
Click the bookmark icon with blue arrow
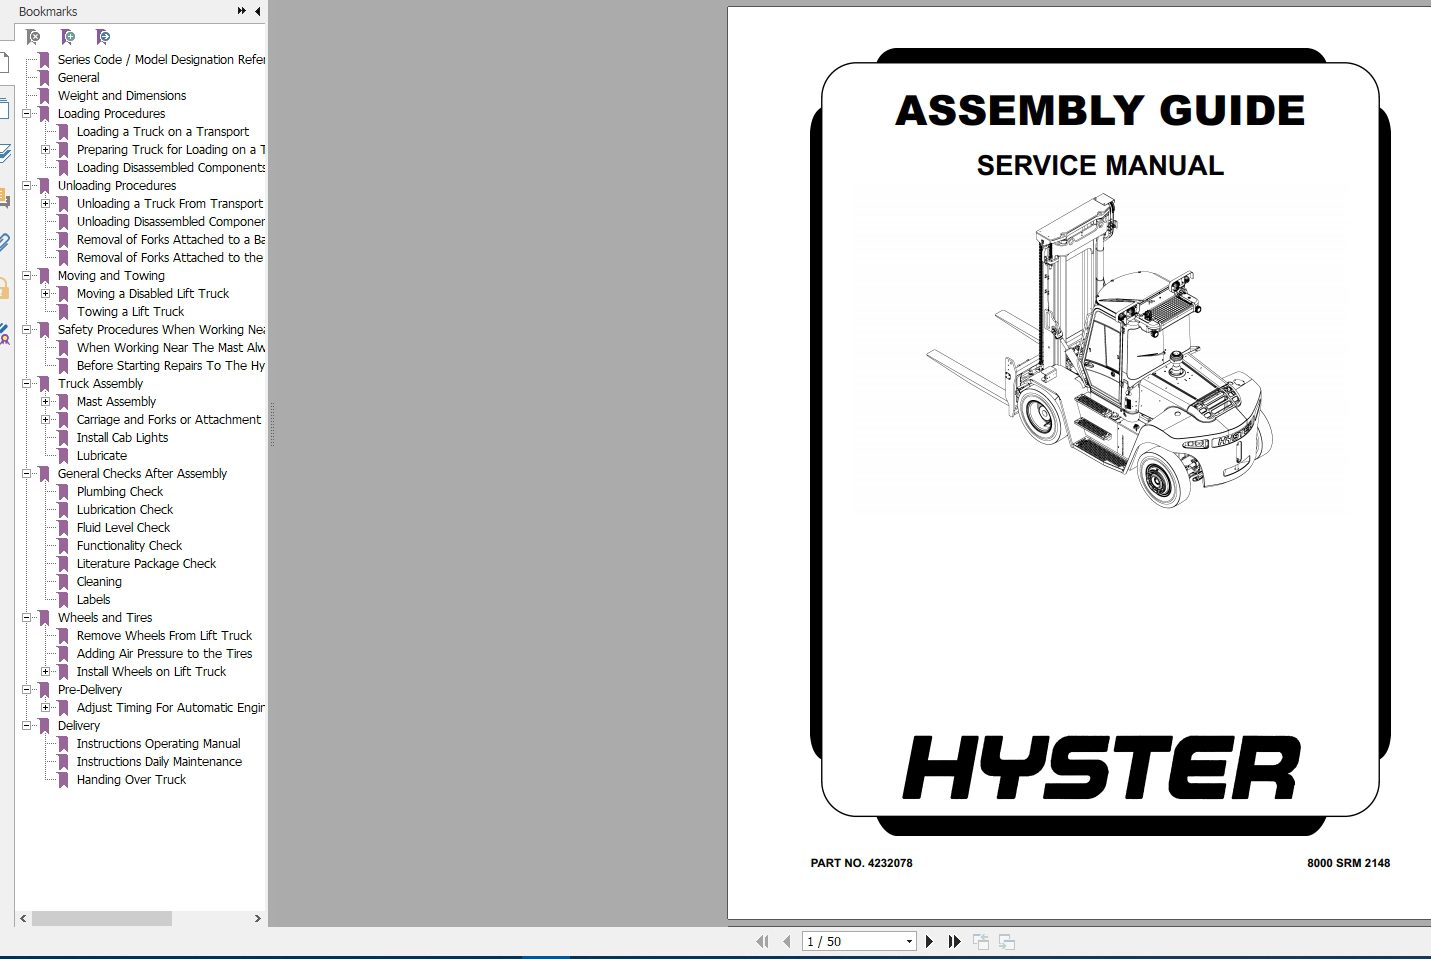tap(103, 37)
